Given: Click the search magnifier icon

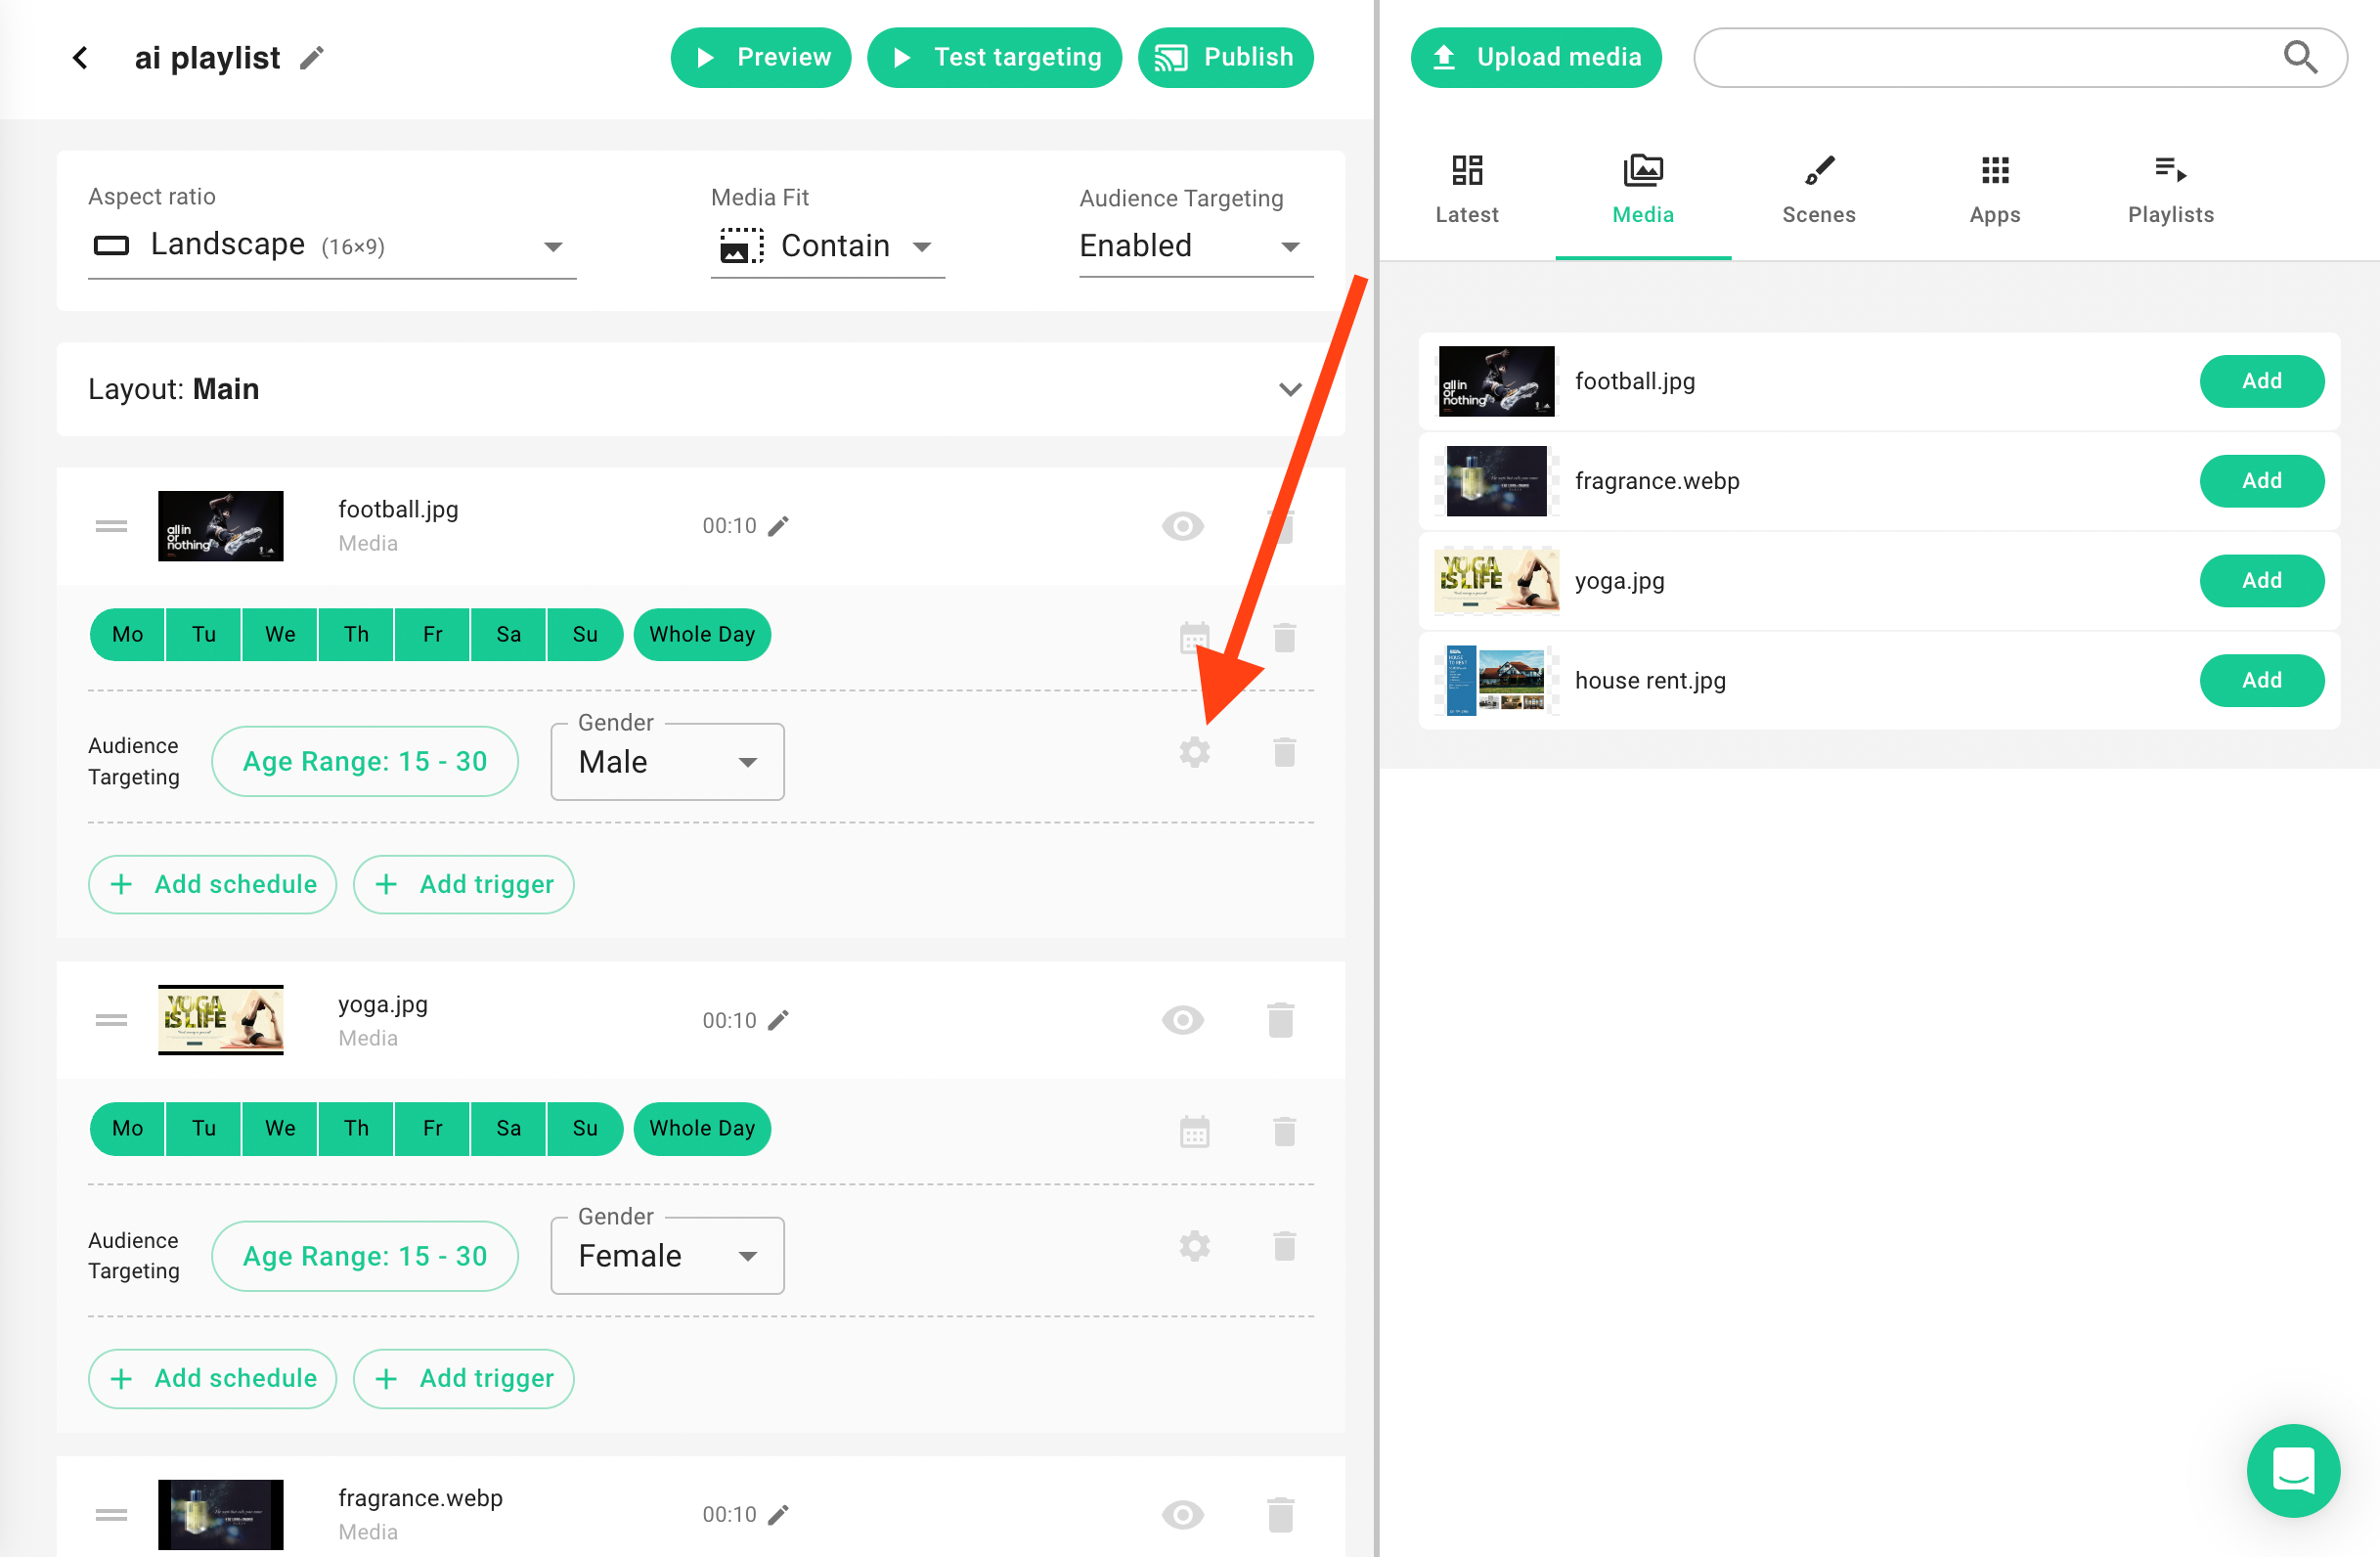Looking at the screenshot, I should (2300, 58).
